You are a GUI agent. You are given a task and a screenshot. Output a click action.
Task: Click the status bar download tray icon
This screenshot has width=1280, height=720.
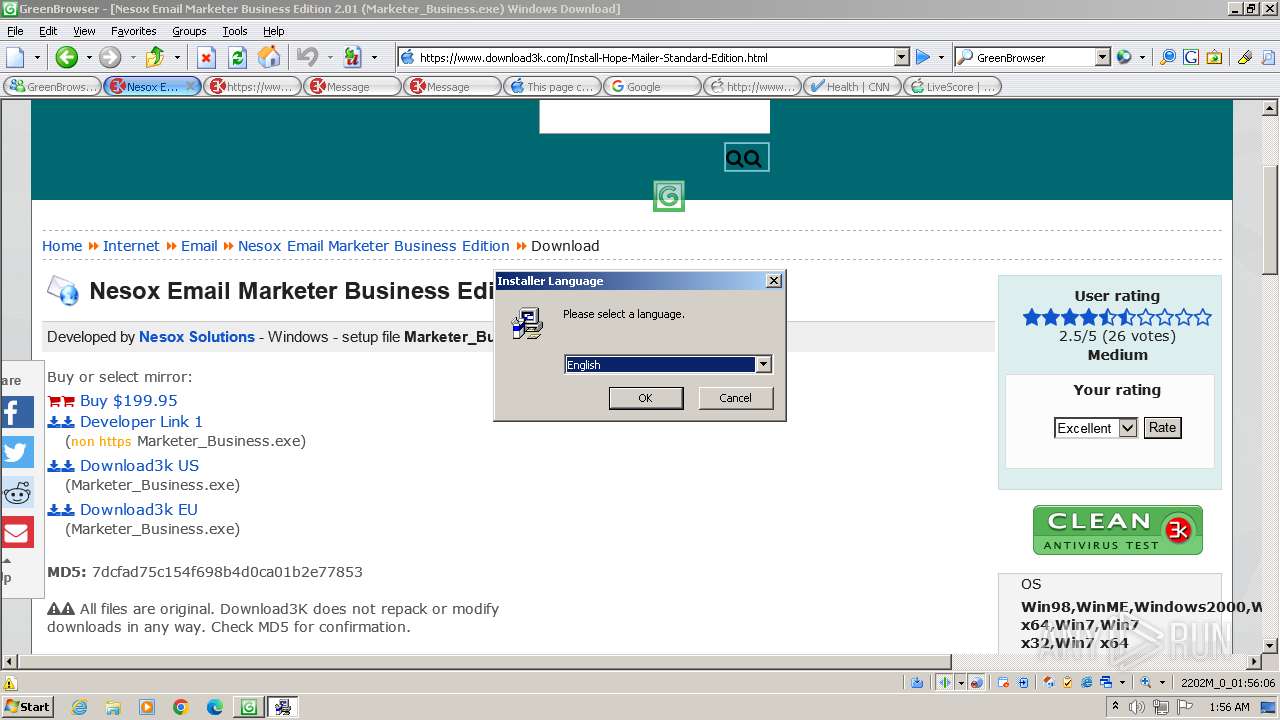tap(917, 682)
